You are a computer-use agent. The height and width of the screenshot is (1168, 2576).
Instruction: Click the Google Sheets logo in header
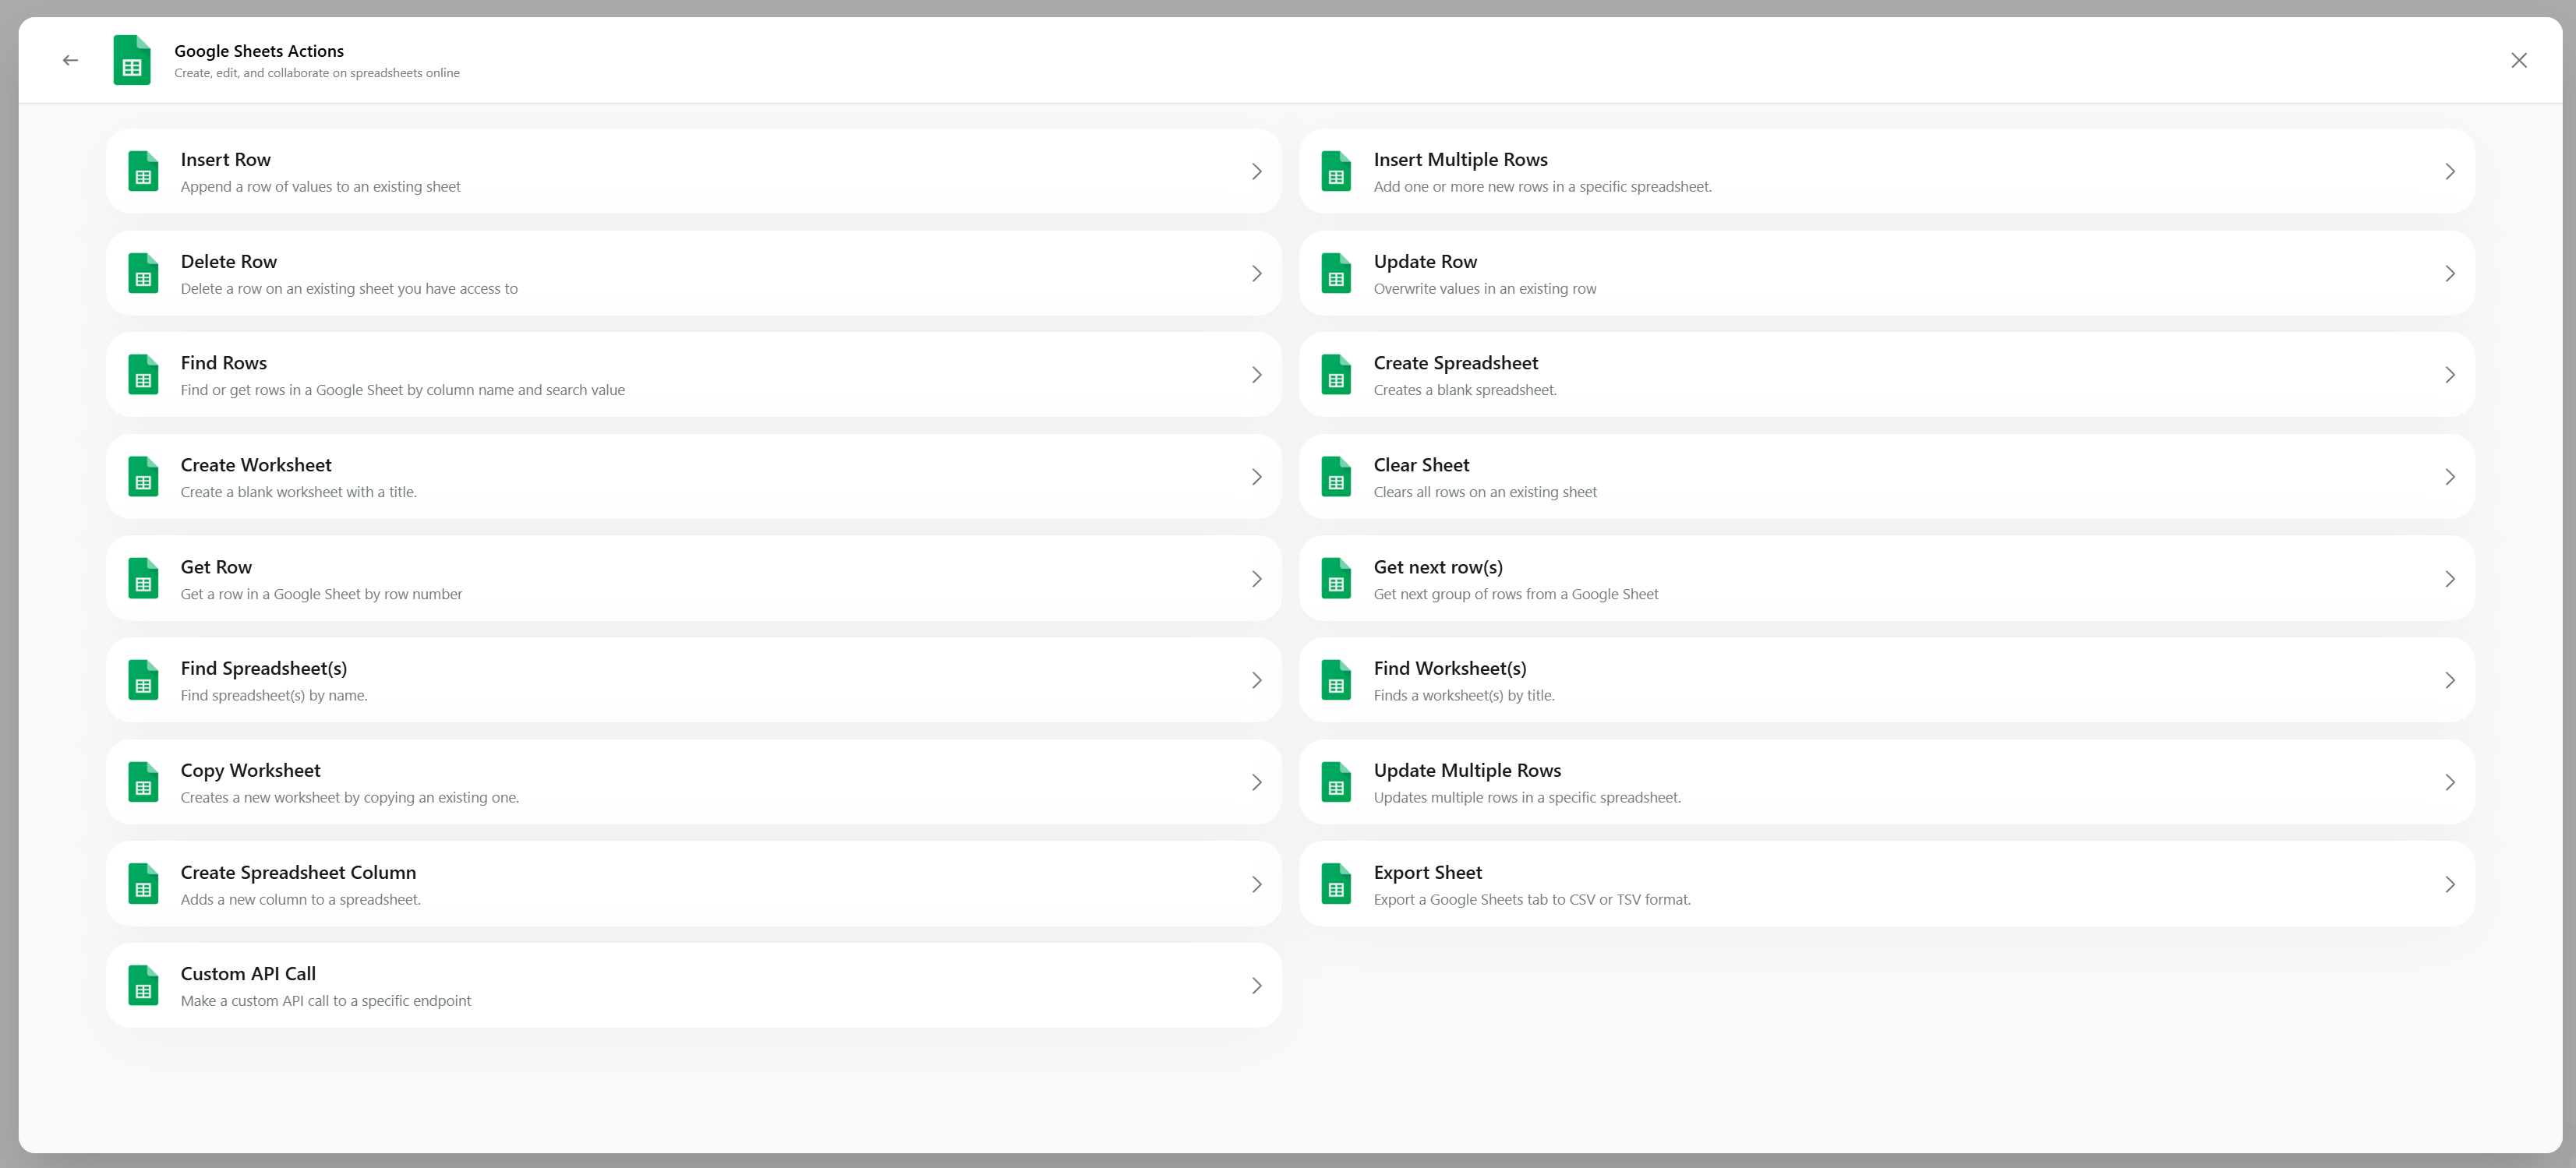pos(132,60)
